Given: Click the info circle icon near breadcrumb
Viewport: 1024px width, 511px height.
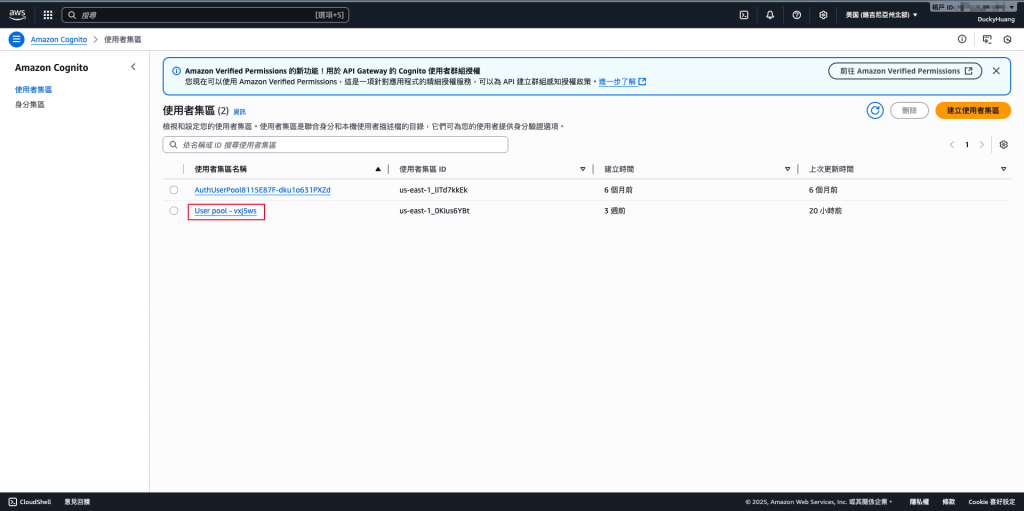Looking at the screenshot, I should 962,39.
